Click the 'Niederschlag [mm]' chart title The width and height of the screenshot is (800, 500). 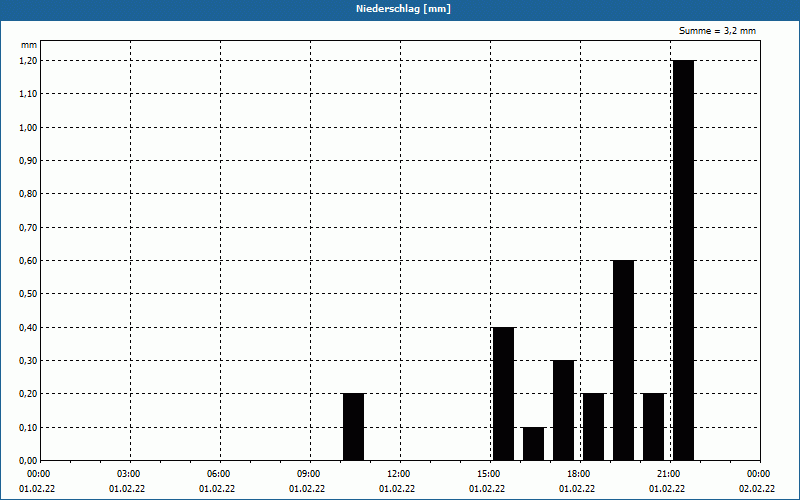400,9
